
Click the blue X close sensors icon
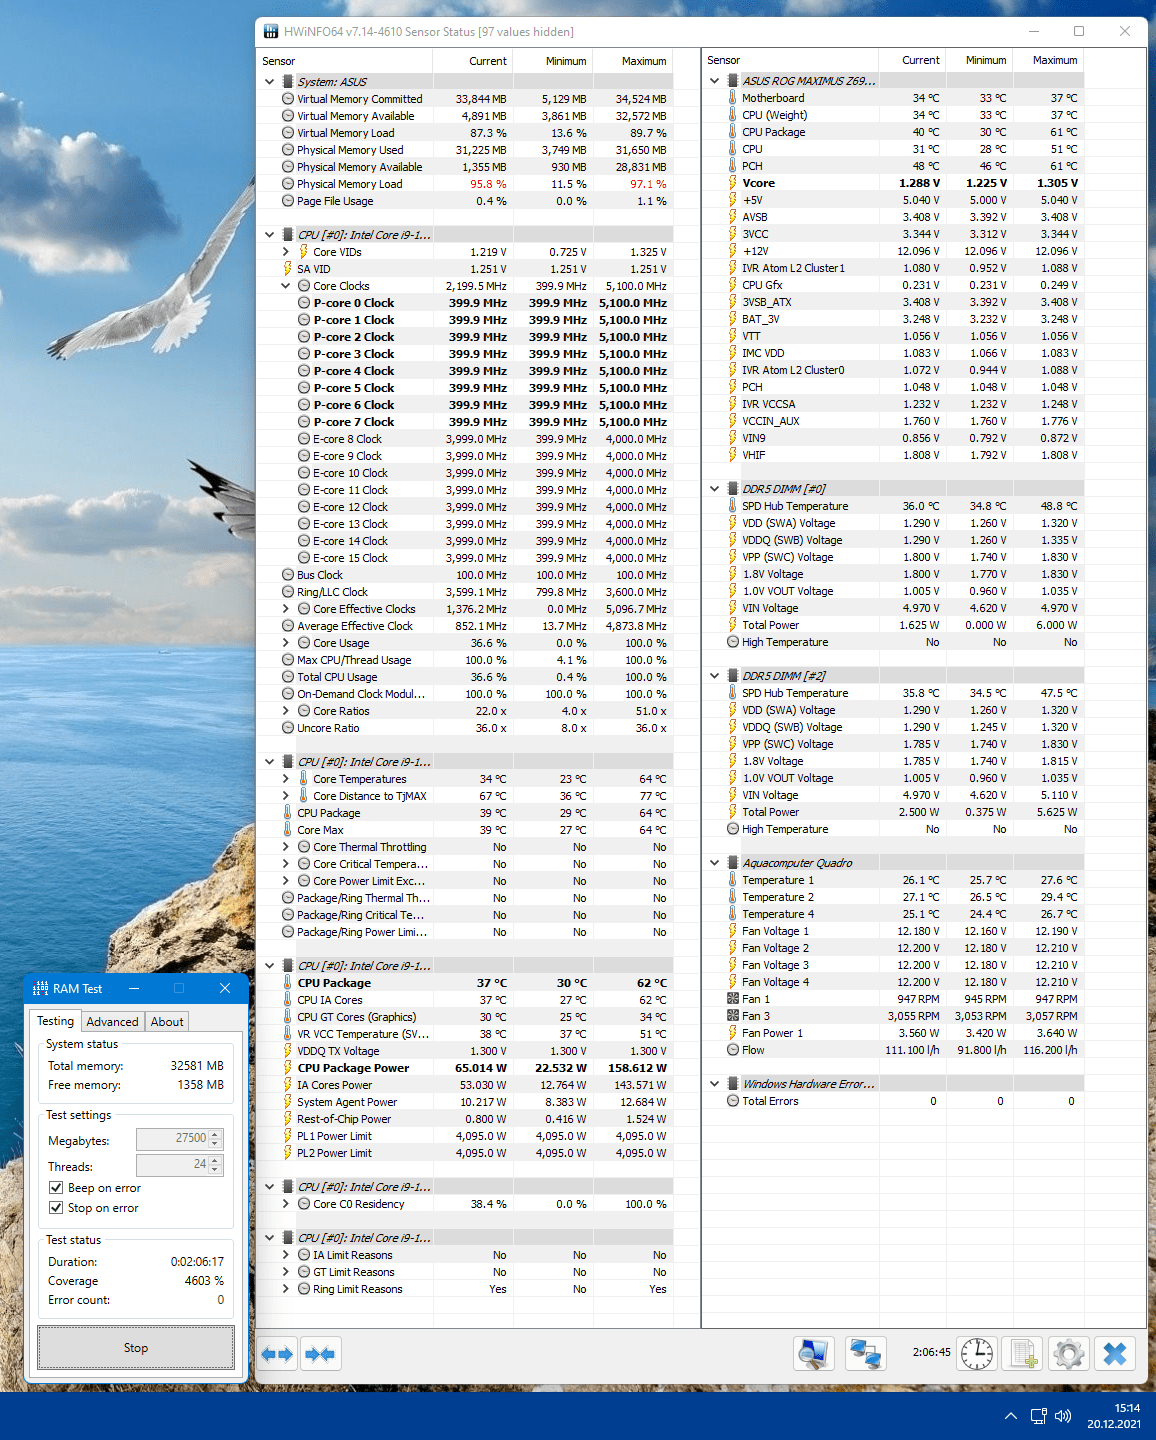tap(1115, 1354)
